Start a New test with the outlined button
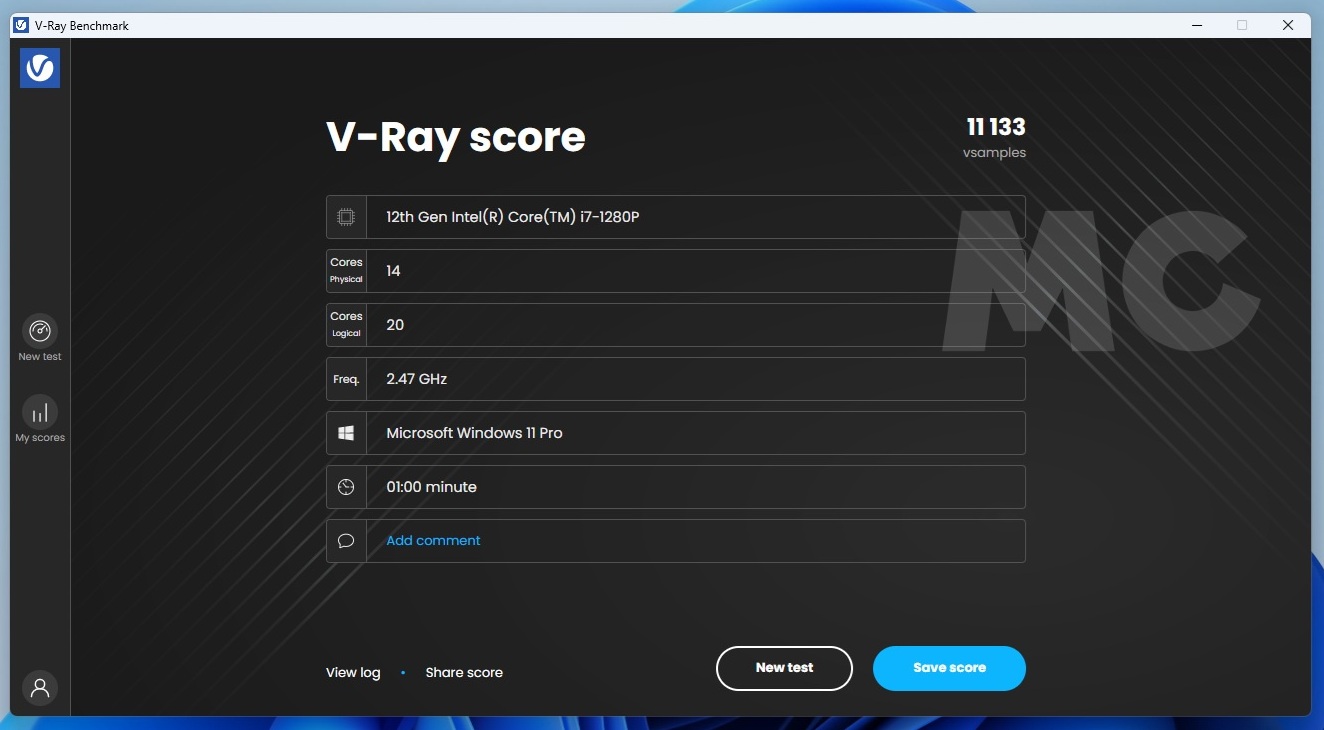The height and width of the screenshot is (730, 1324). point(784,668)
